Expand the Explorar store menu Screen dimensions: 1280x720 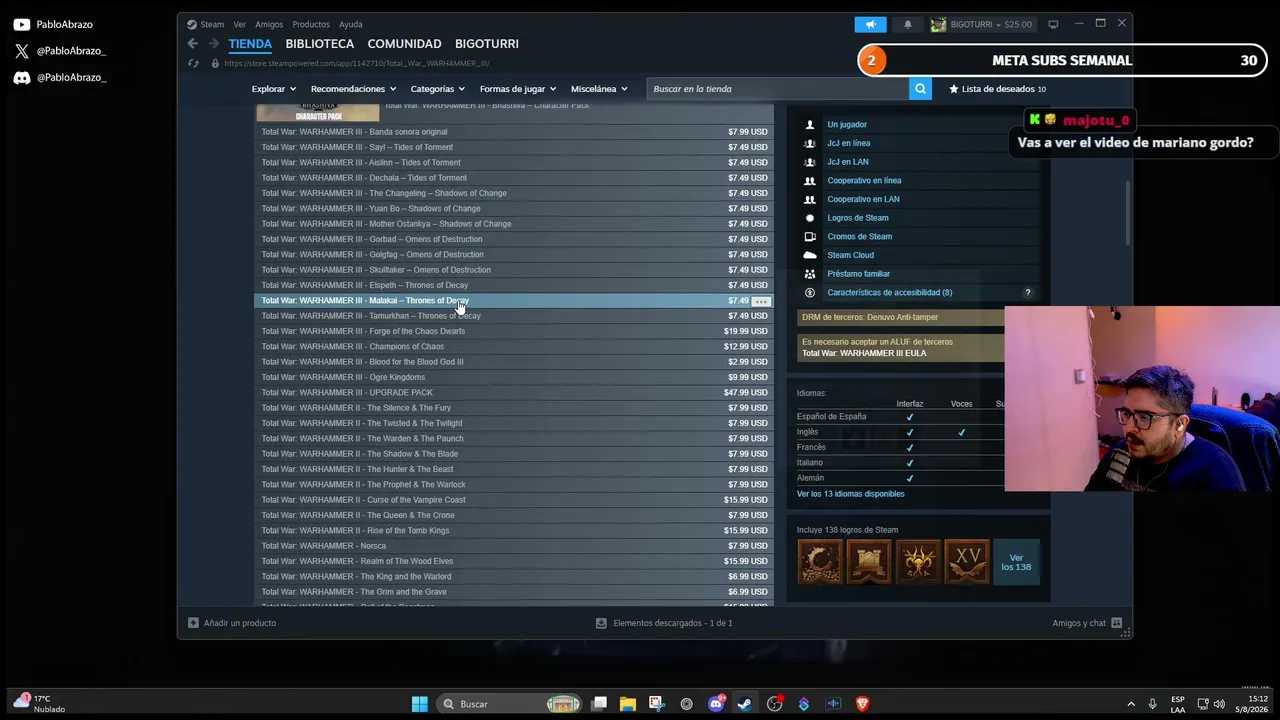[273, 89]
